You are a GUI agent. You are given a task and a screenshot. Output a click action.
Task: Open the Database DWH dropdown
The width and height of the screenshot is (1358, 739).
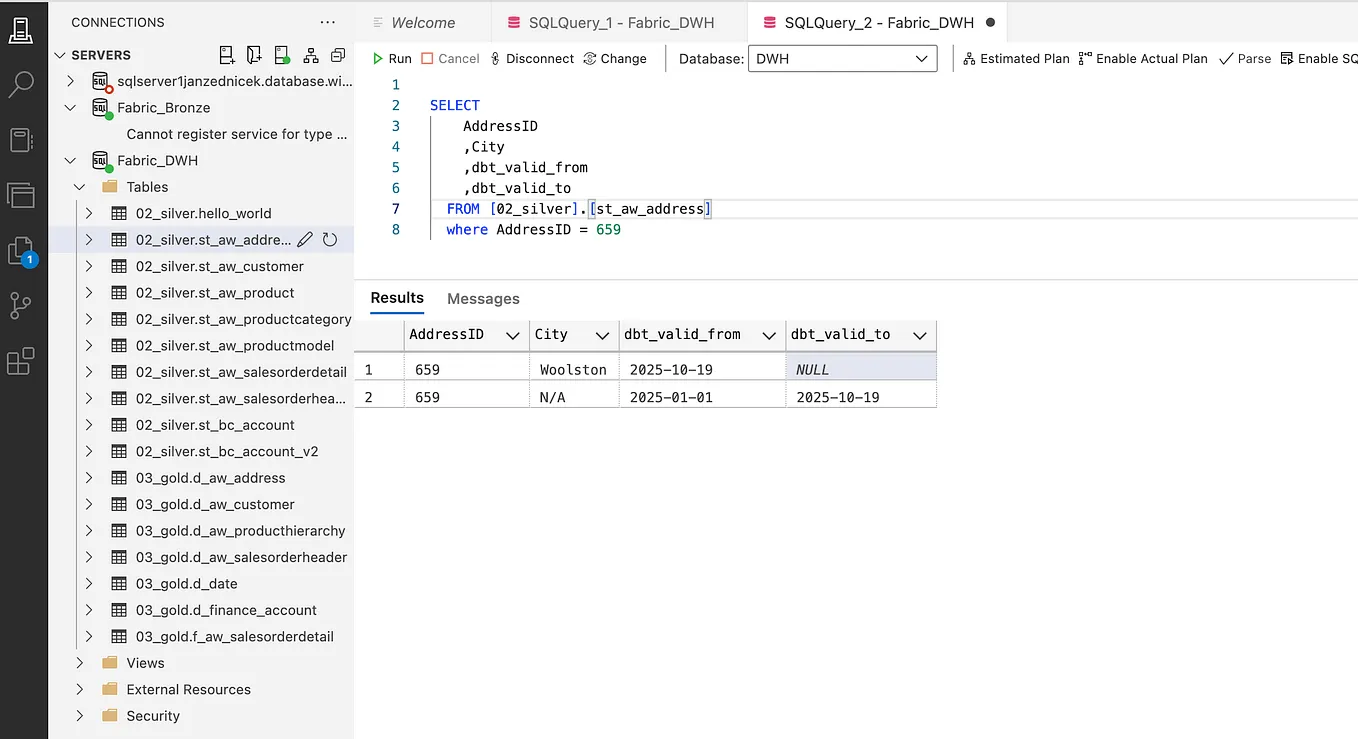pyautogui.click(x=843, y=59)
